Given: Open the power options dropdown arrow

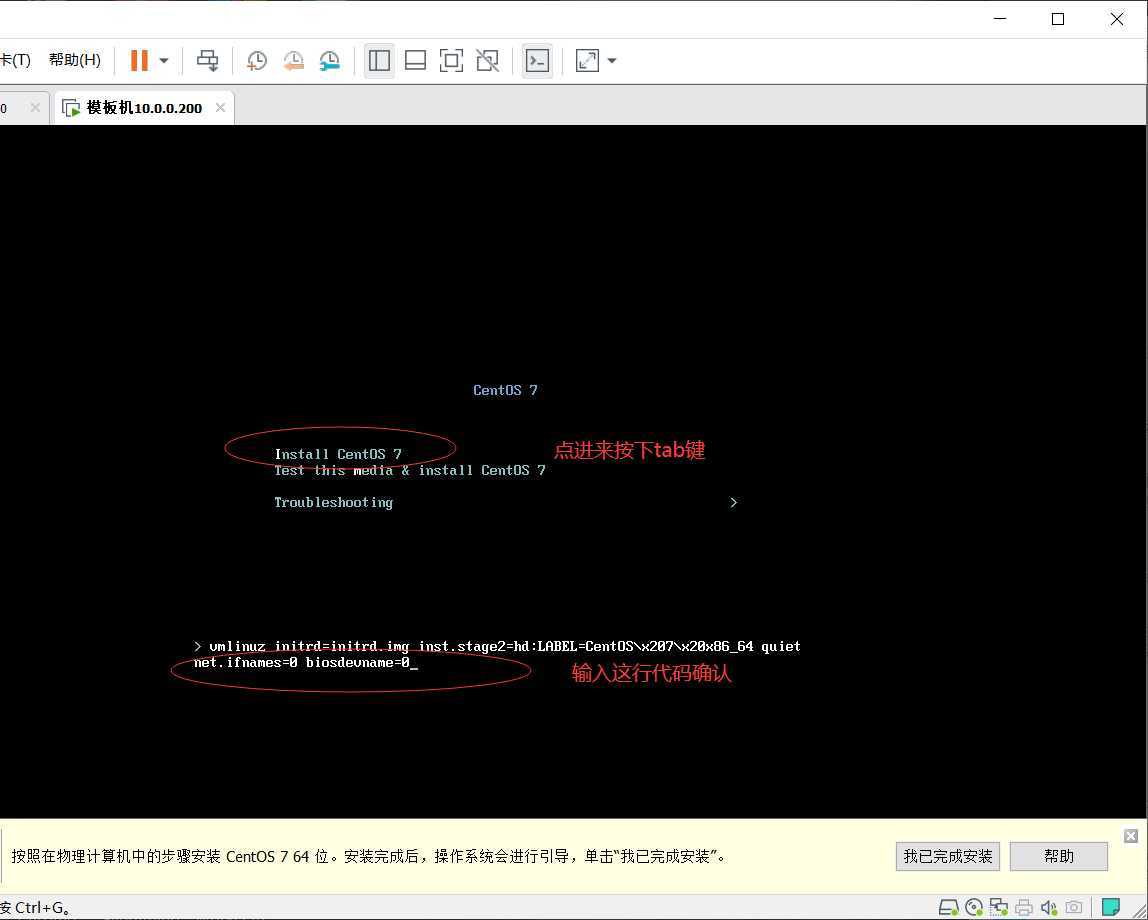Looking at the screenshot, I should click(x=164, y=61).
